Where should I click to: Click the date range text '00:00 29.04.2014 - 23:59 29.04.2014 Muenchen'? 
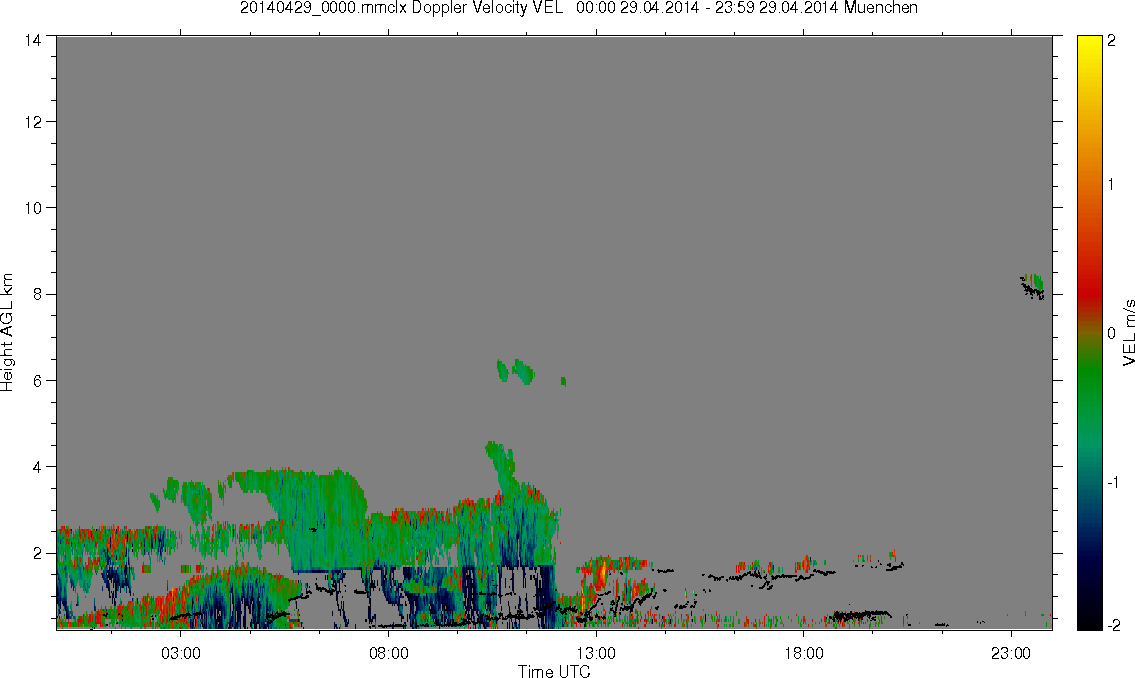coord(747,8)
